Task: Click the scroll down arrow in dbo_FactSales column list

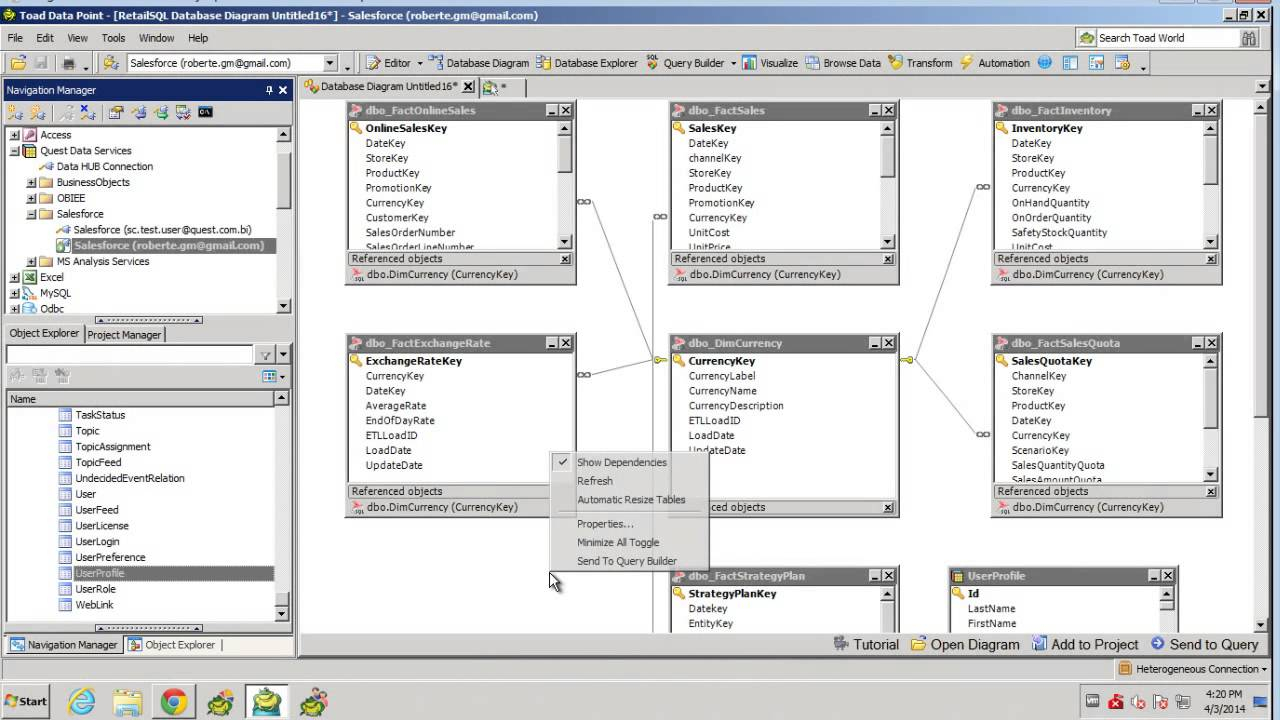Action: (x=888, y=242)
